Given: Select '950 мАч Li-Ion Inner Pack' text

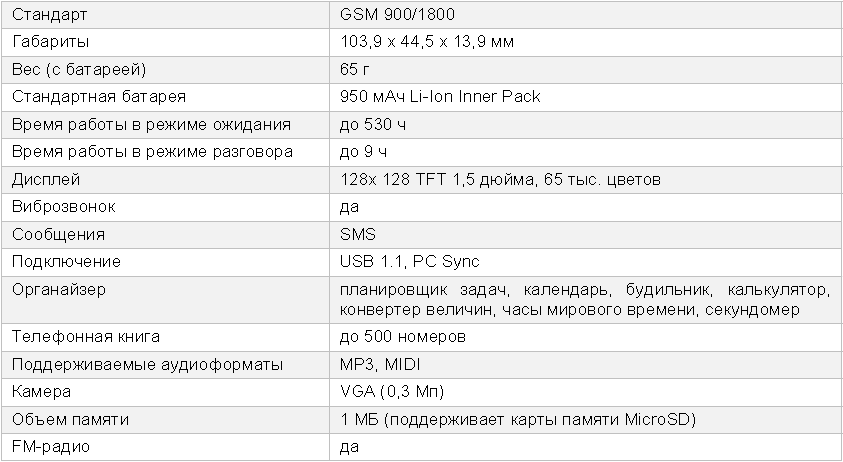Looking at the screenshot, I should (x=440, y=97).
